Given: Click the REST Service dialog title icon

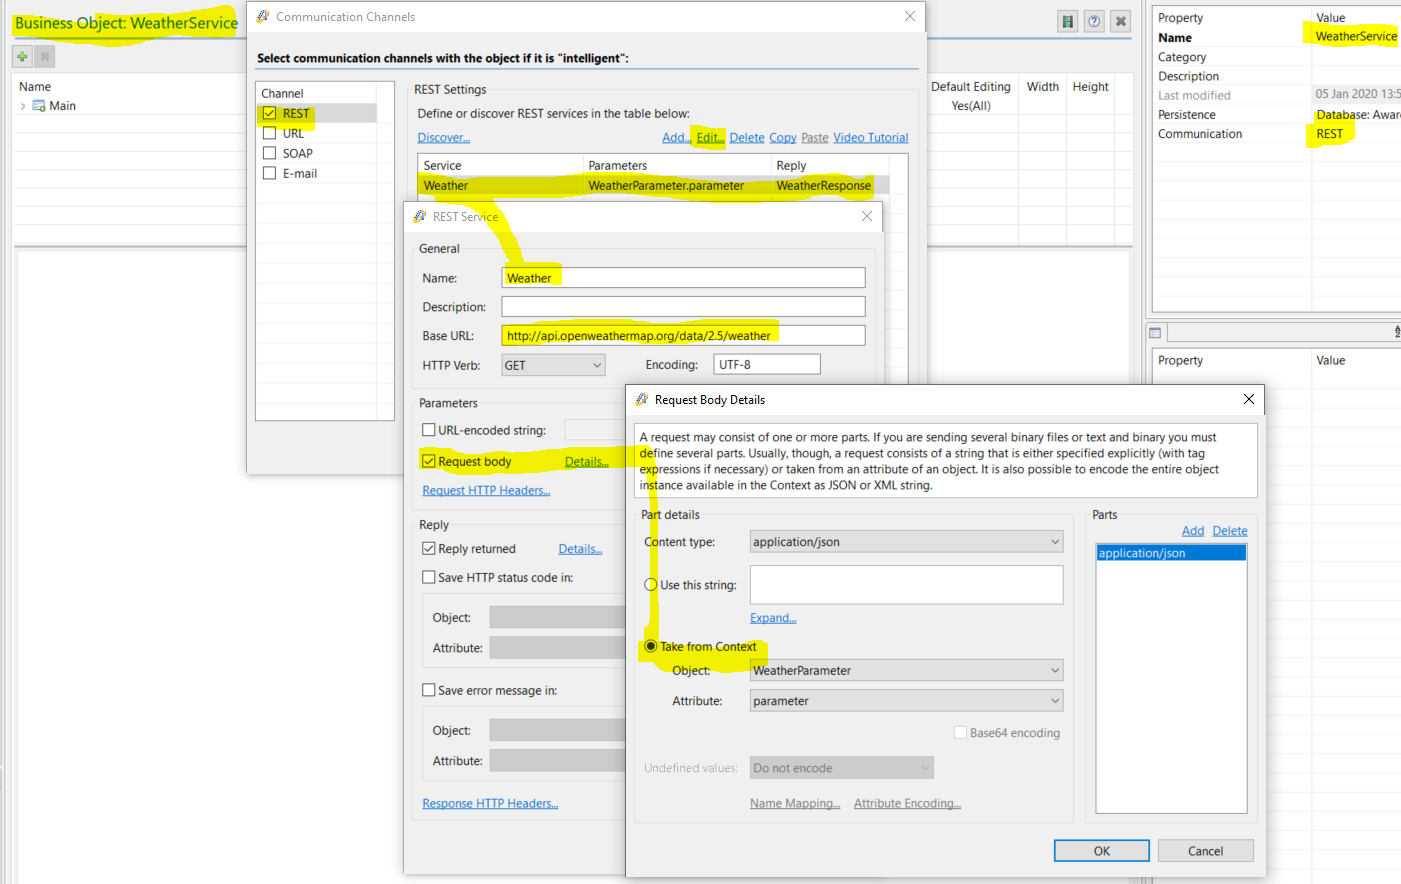Looking at the screenshot, I should (x=420, y=216).
